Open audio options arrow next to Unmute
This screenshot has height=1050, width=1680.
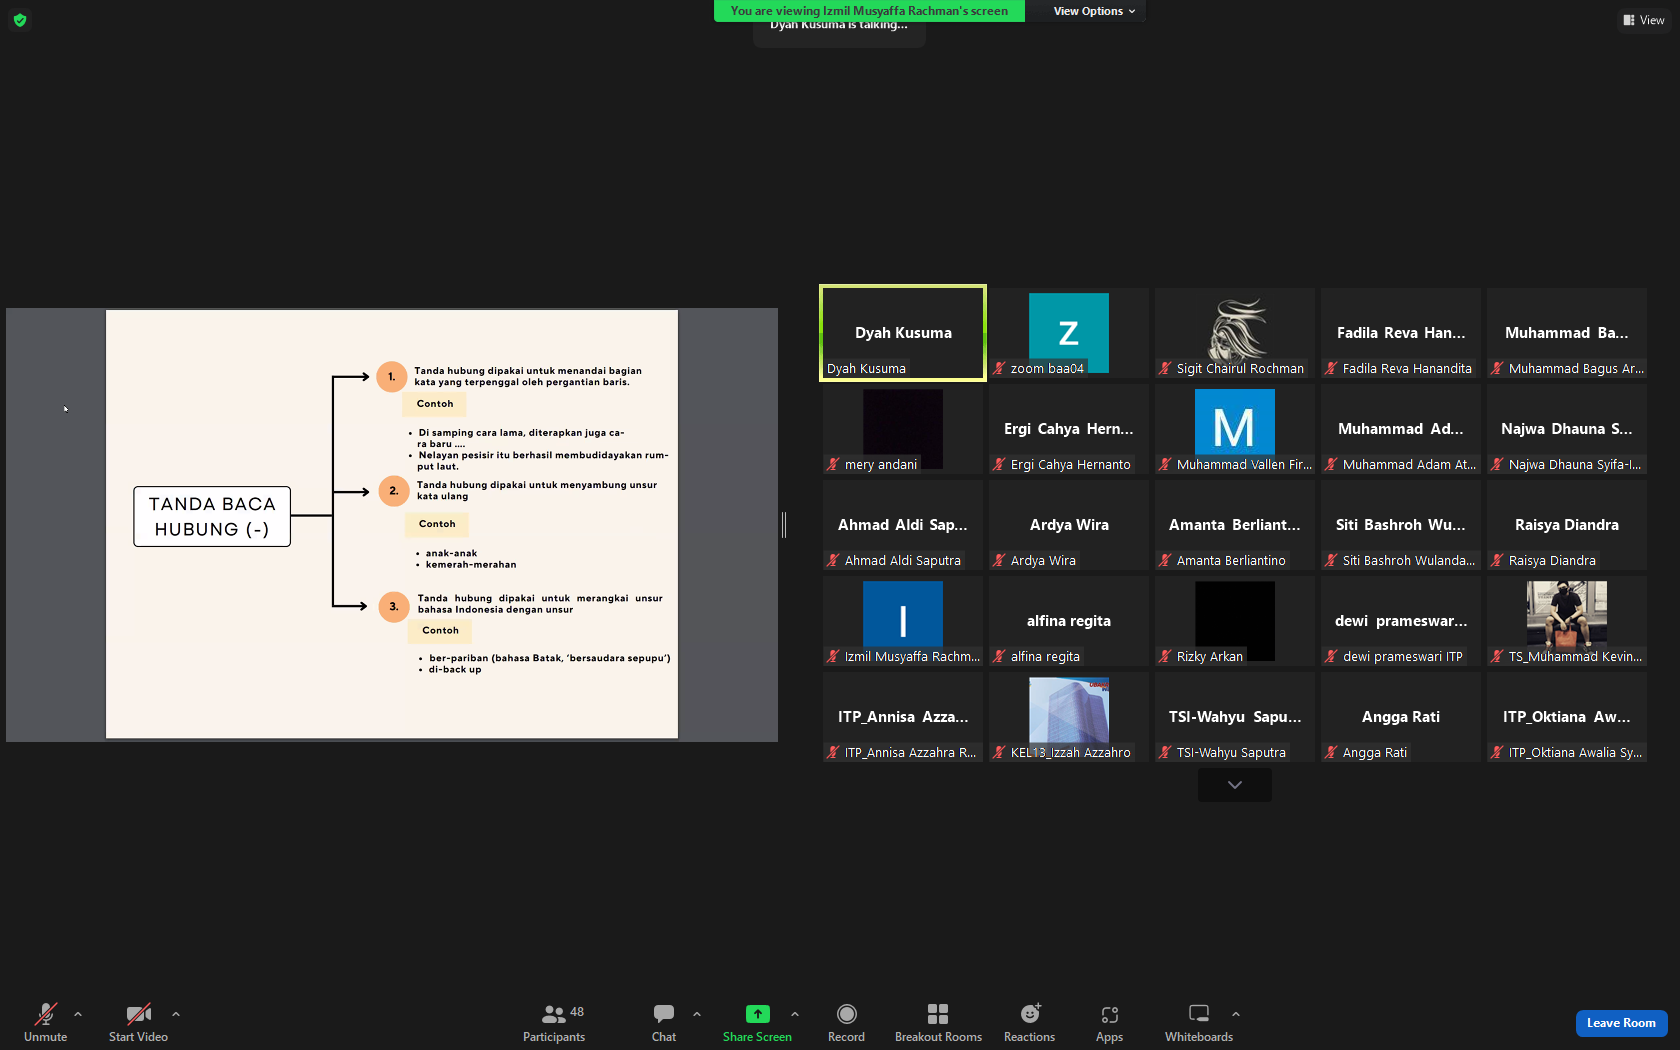(x=78, y=1014)
